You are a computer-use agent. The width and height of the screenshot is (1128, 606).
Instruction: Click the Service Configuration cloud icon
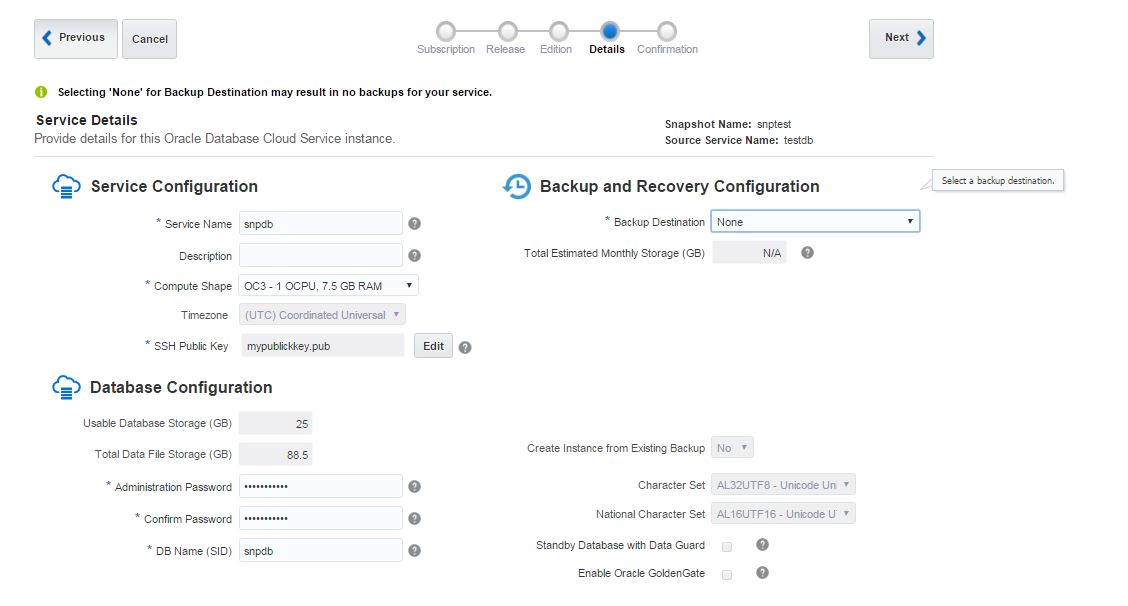tap(66, 186)
